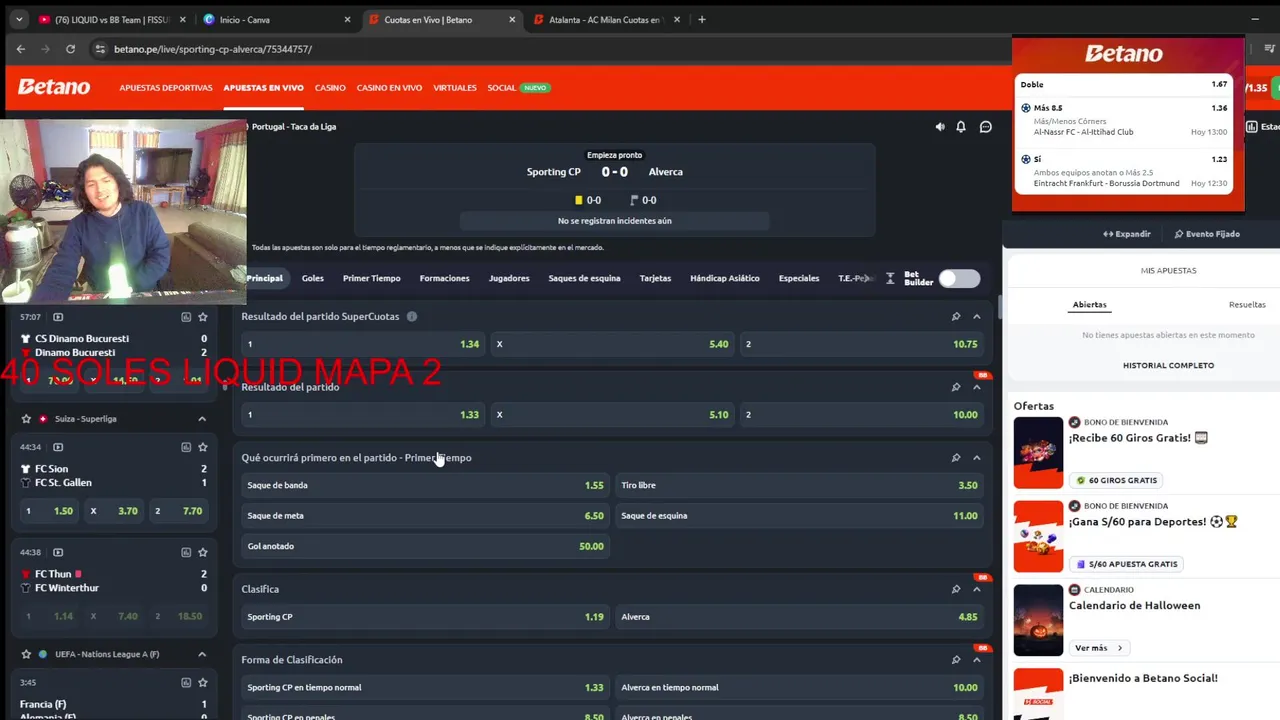Collapse the Suiza - Superliga league list

[x=202, y=419]
